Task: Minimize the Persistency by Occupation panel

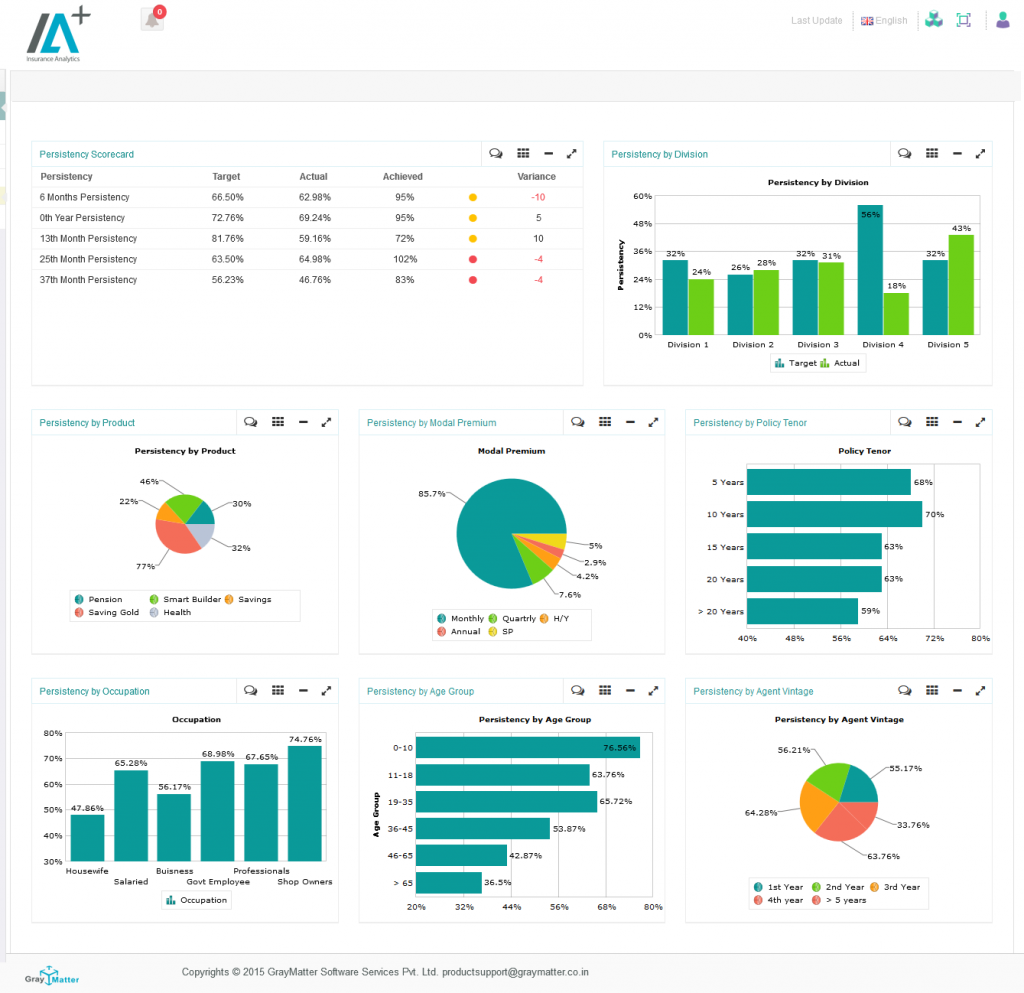Action: tap(303, 691)
